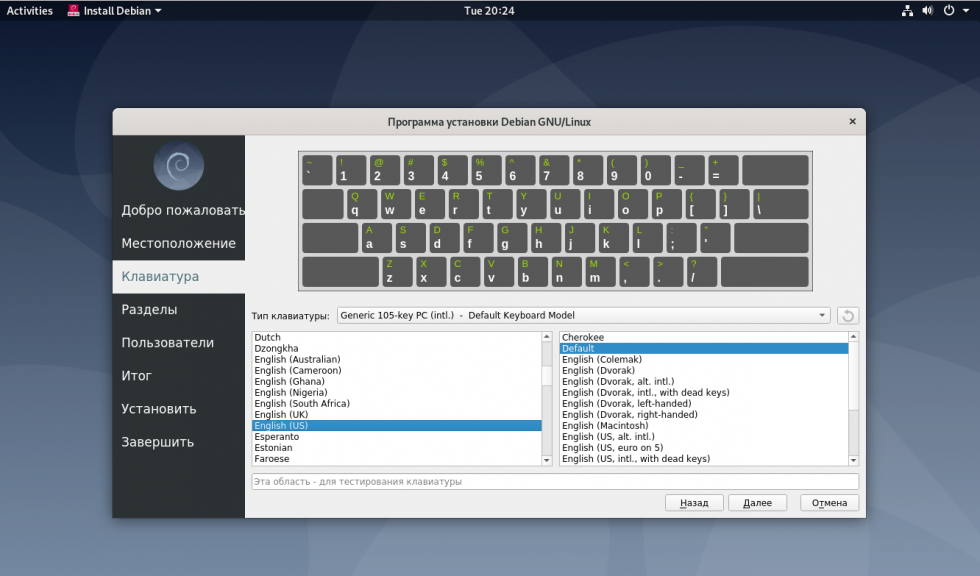Click the volume speaker icon in top bar
The image size is (980, 576).
click(927, 11)
